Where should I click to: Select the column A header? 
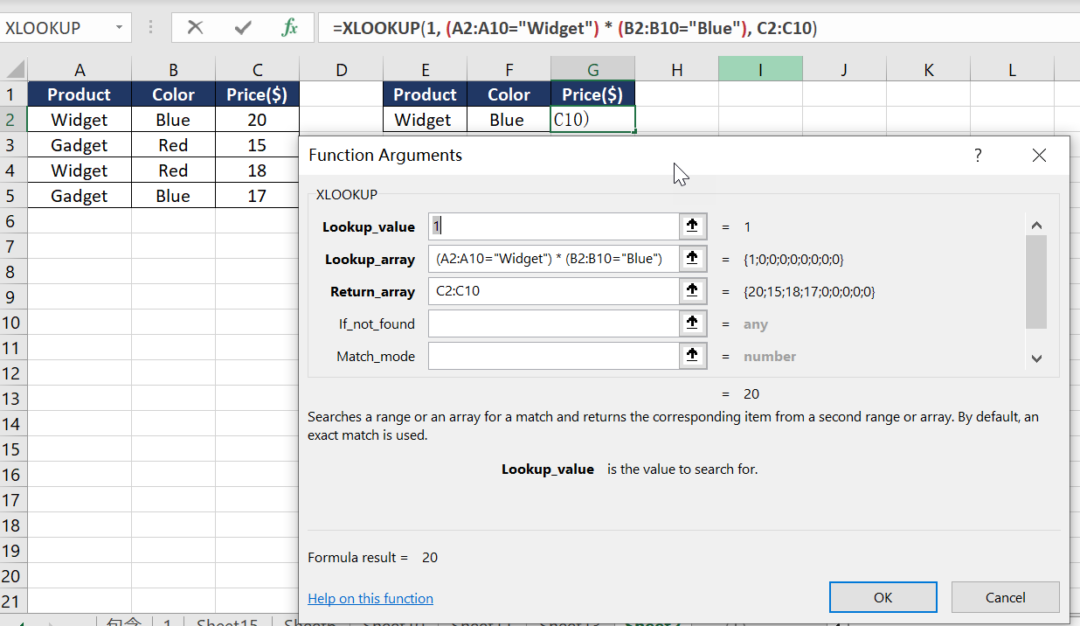click(x=79, y=69)
